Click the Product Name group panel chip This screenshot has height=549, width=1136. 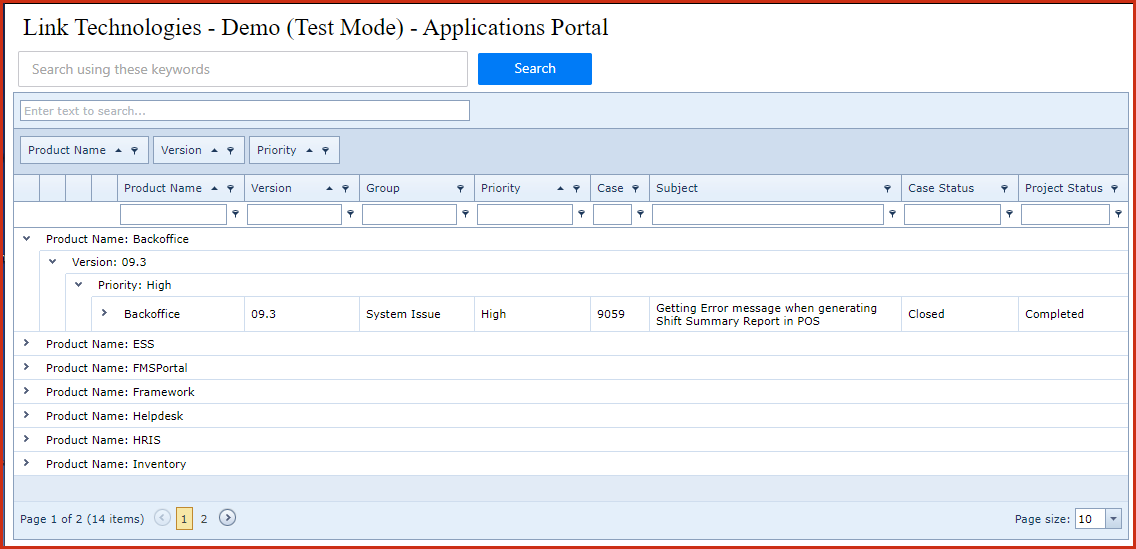(x=84, y=150)
